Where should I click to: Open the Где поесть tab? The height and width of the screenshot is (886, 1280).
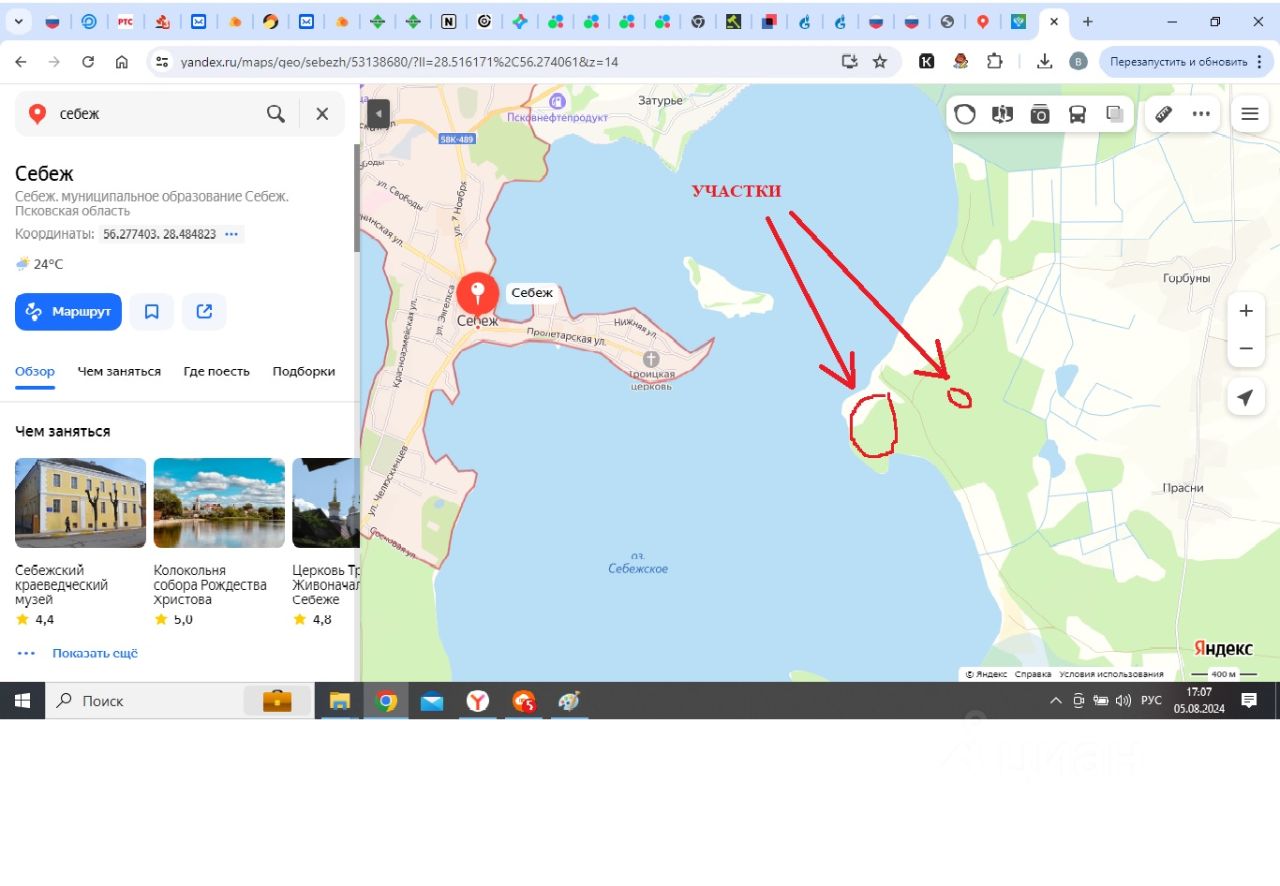(x=216, y=371)
